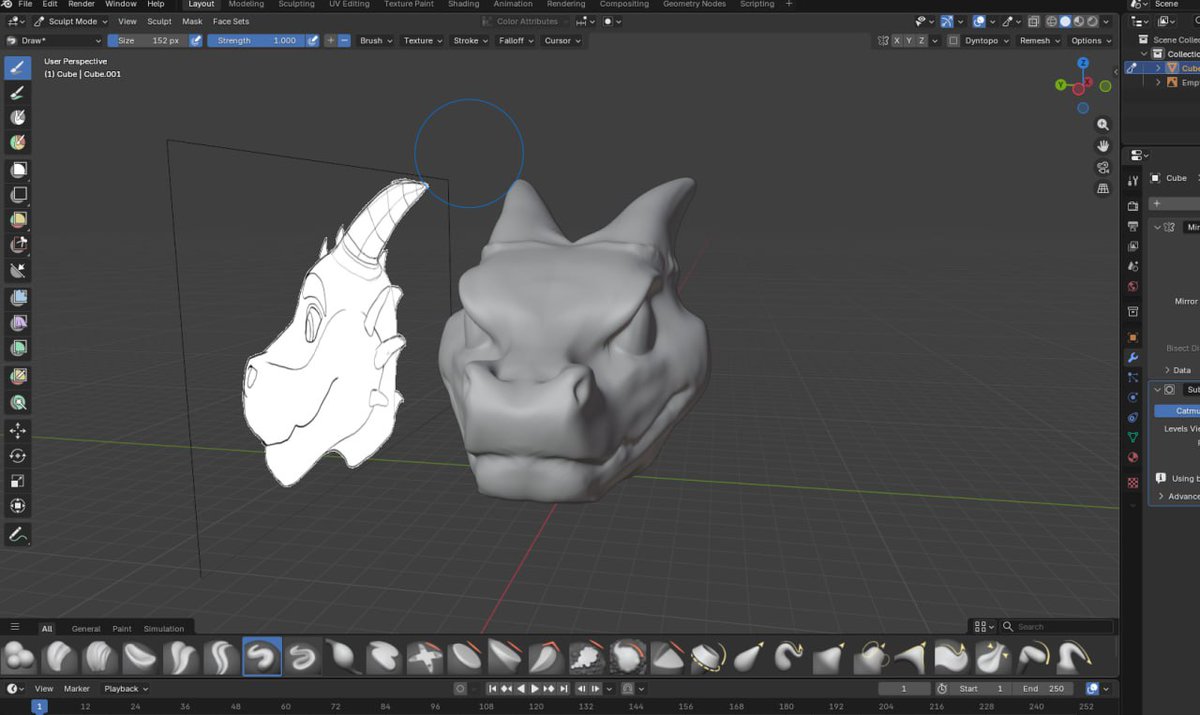Screen dimensions: 1200x715
Task: Click the Z axis on navigation gizmo
Action: [x=1083, y=64]
